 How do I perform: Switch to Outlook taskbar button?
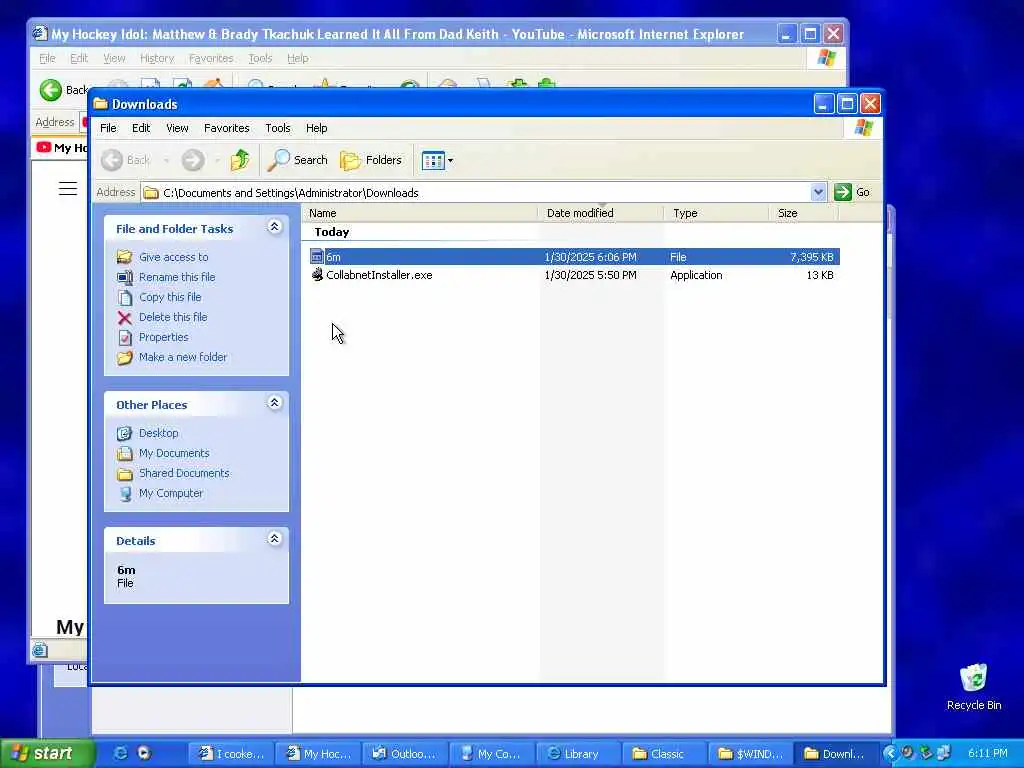tap(405, 754)
